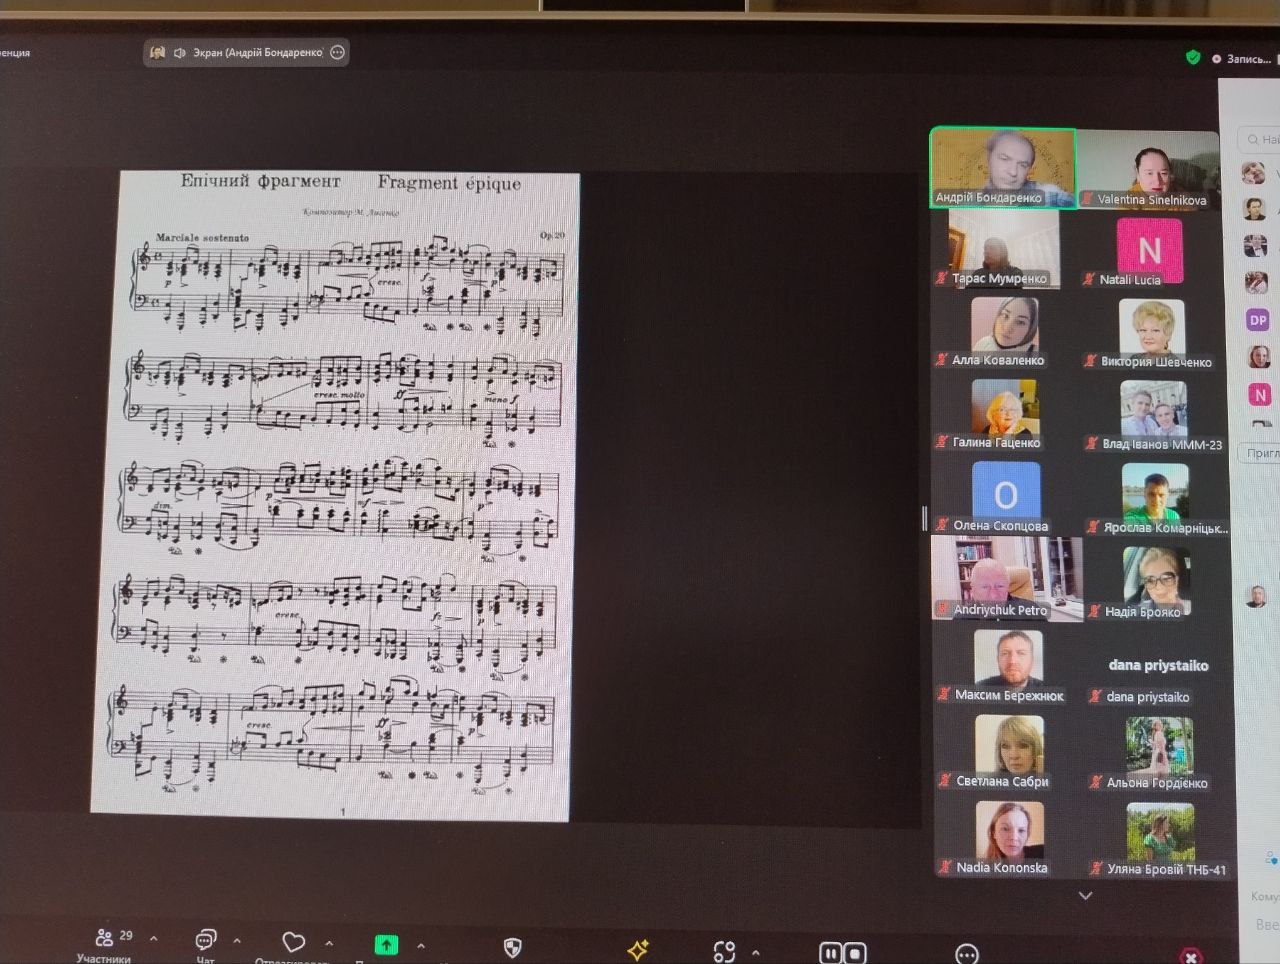Viewport: 1280px width, 964px height.
Task: Click the green Share Screen icon
Action: (385, 944)
